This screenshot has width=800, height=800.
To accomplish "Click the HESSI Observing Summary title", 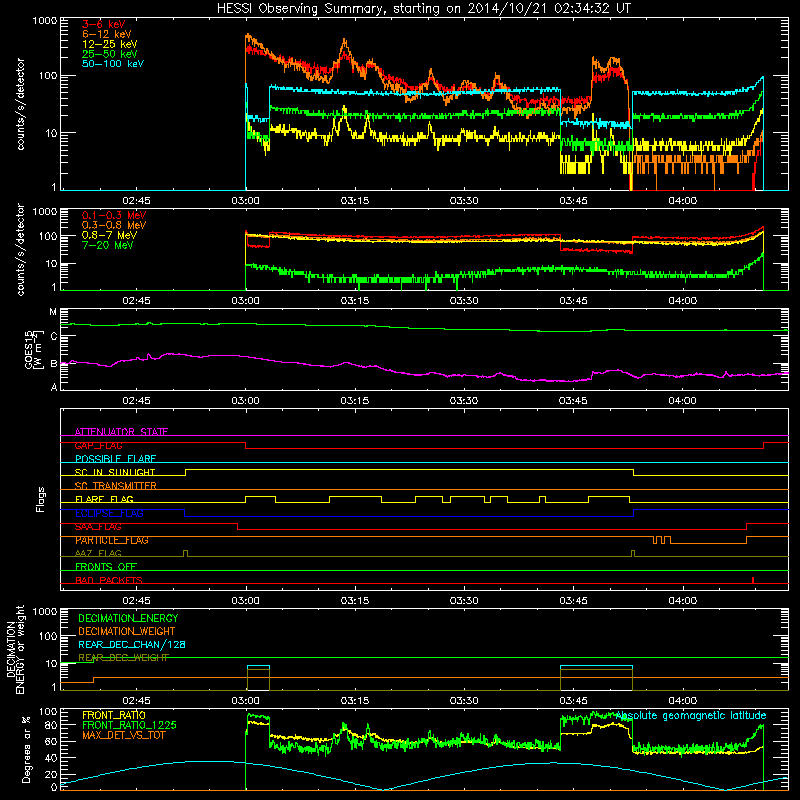I will 423,8.
